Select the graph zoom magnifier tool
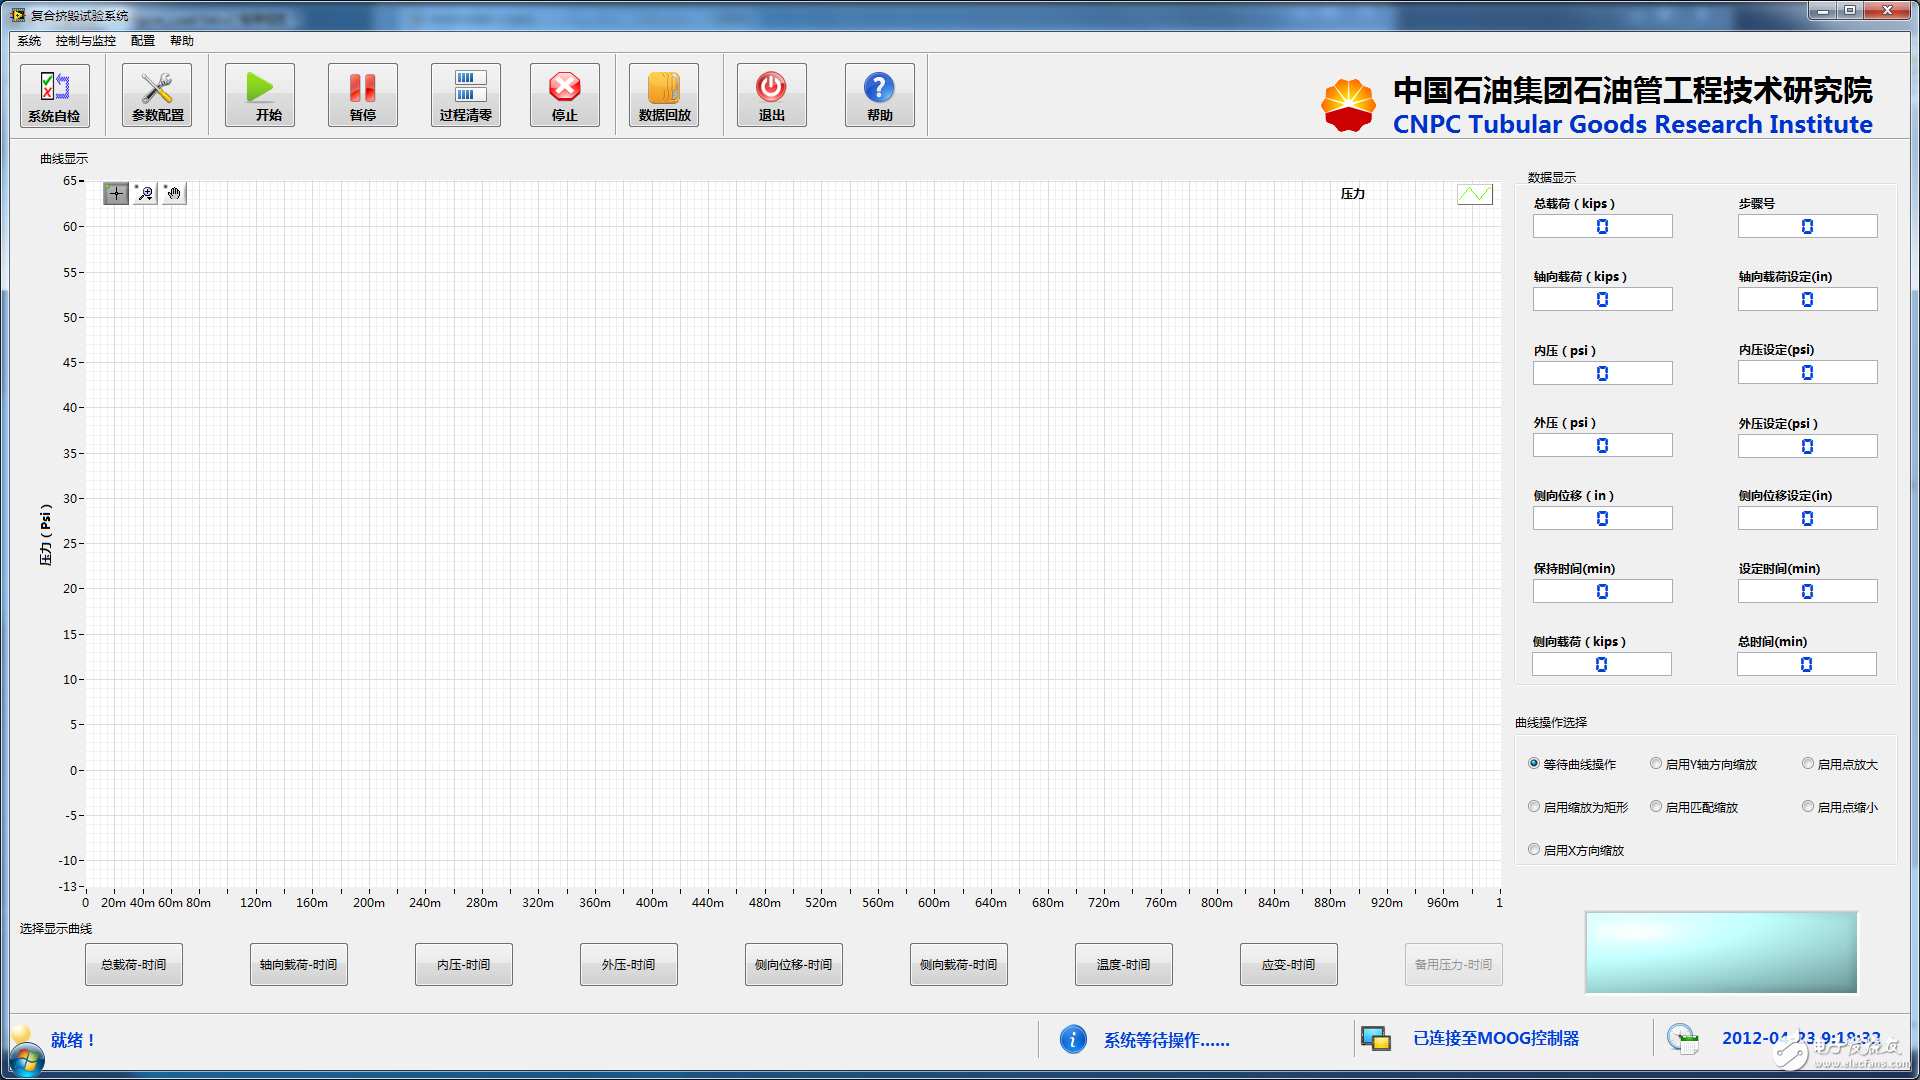Image resolution: width=1920 pixels, height=1080 pixels. 146,194
